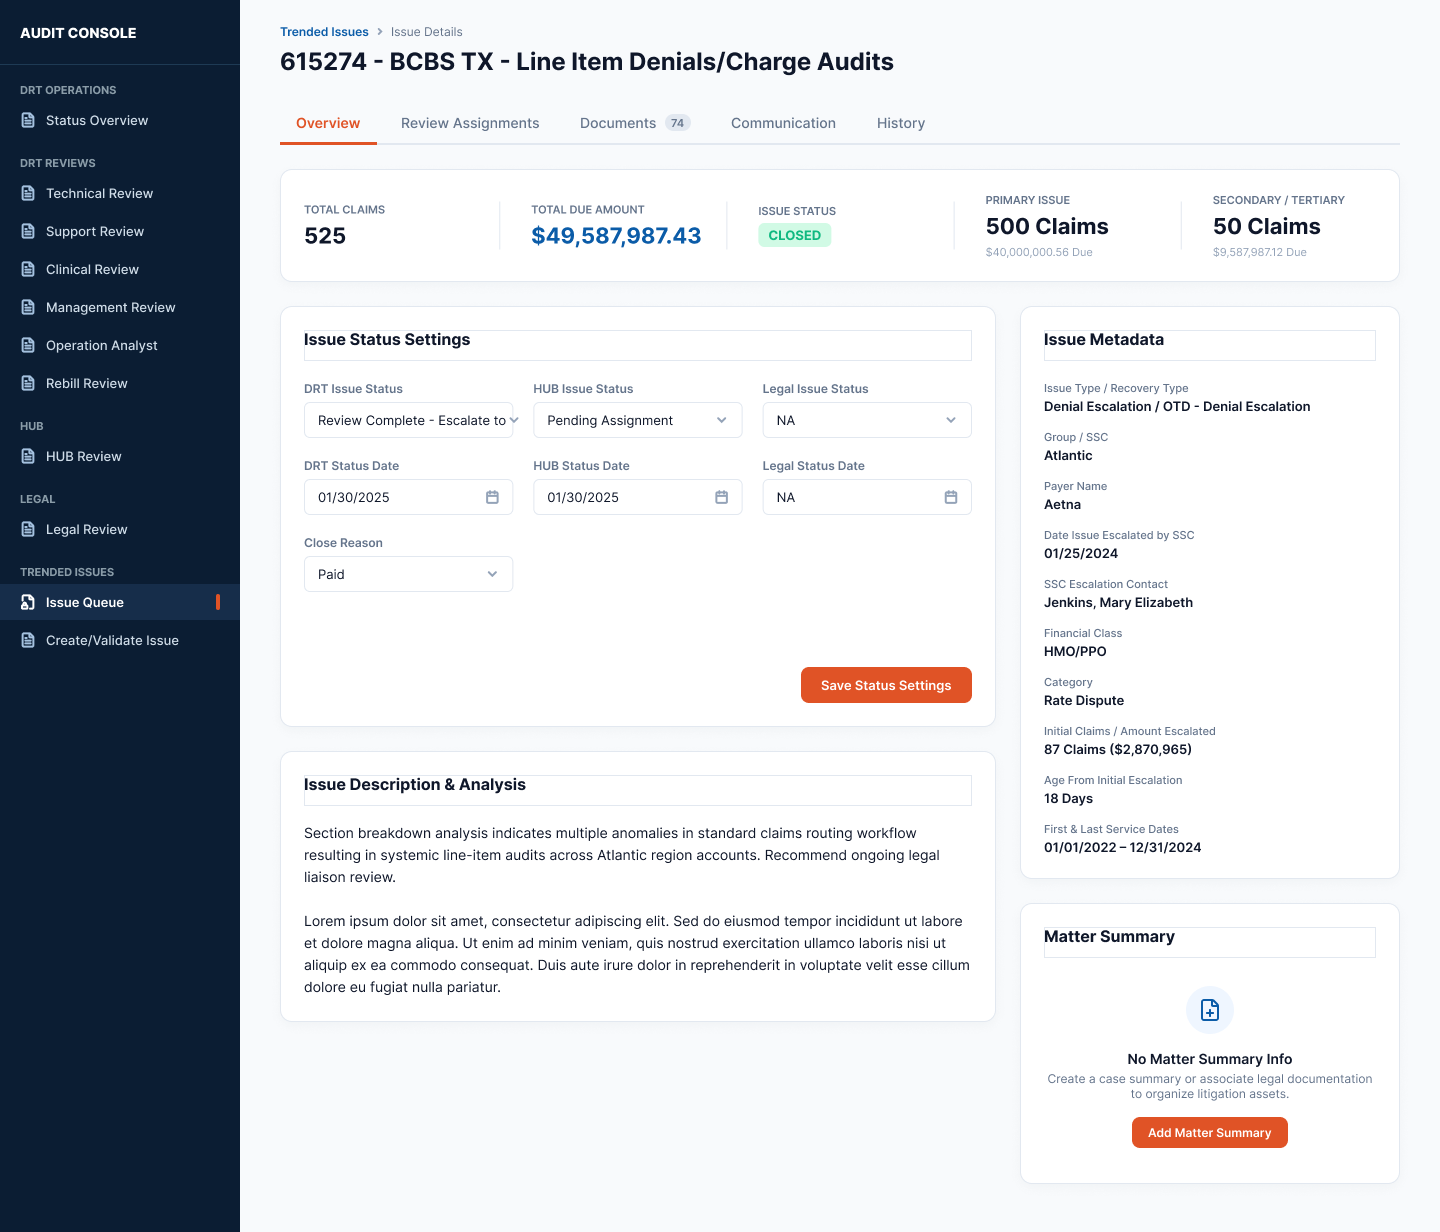Go to Status Overview in sidebar

click(120, 120)
